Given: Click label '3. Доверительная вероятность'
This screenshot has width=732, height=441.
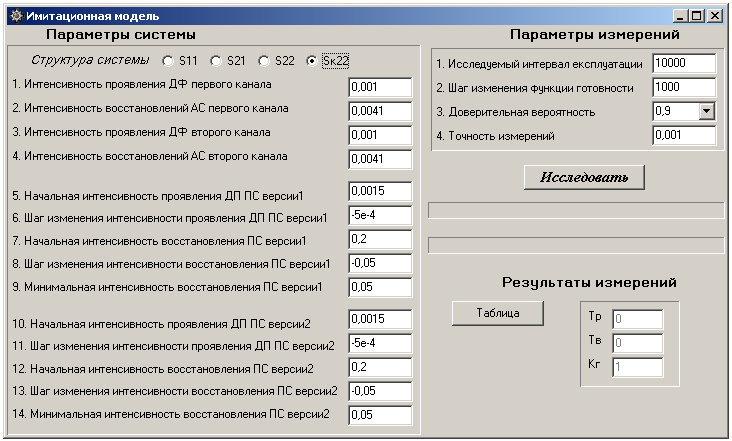Looking at the screenshot, I should tap(516, 112).
